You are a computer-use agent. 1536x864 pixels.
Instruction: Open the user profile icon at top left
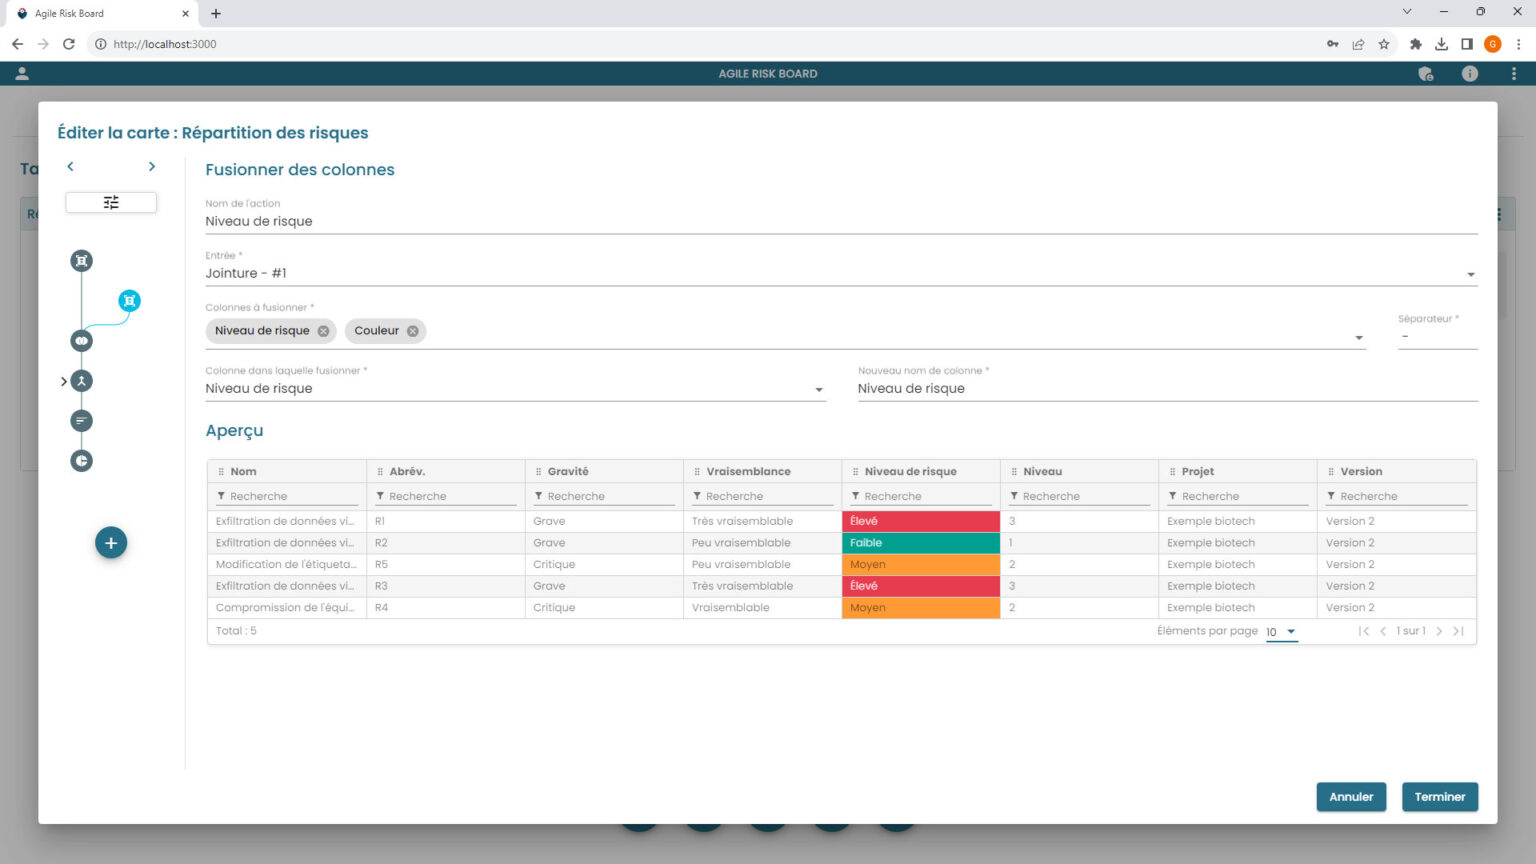pos(22,73)
